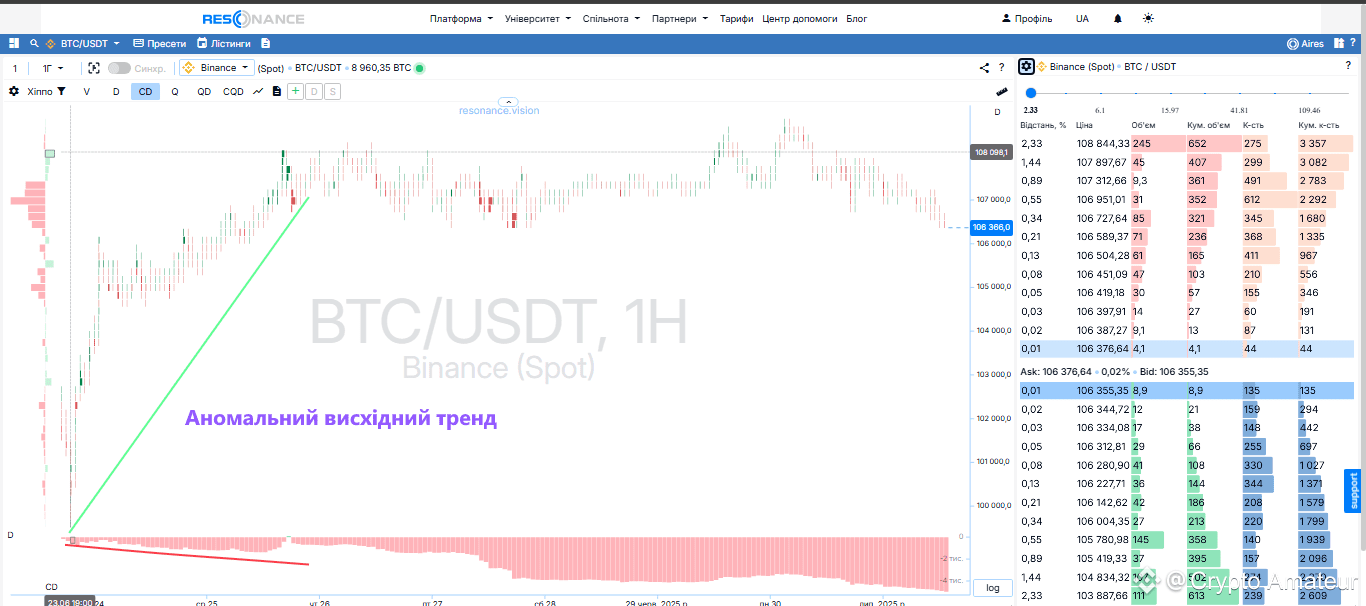
Task: Open Партнери menu
Action: (680, 18)
